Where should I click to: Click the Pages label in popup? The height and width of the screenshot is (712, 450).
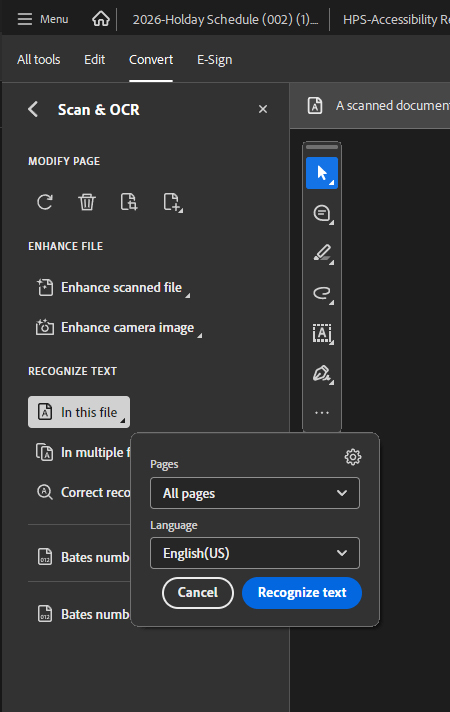pos(164,465)
